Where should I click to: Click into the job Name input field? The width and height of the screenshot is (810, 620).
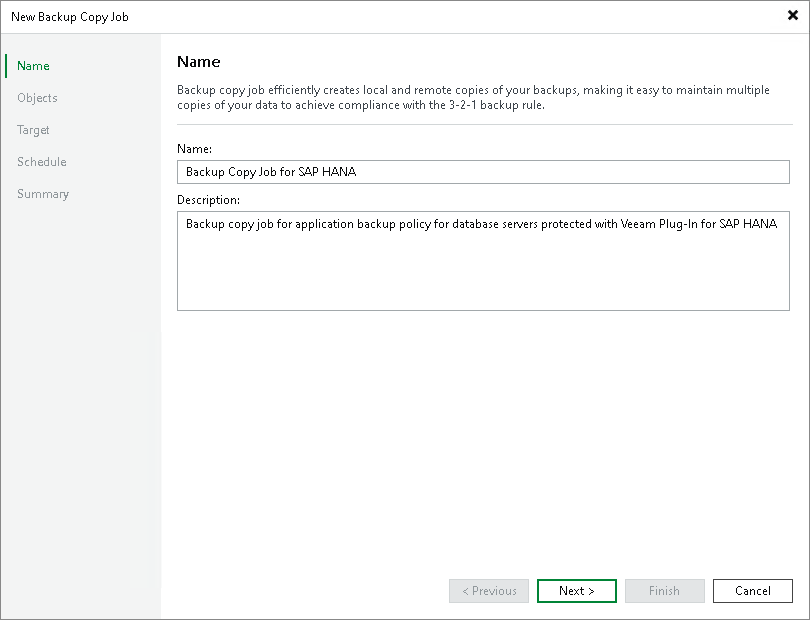[x=483, y=172]
